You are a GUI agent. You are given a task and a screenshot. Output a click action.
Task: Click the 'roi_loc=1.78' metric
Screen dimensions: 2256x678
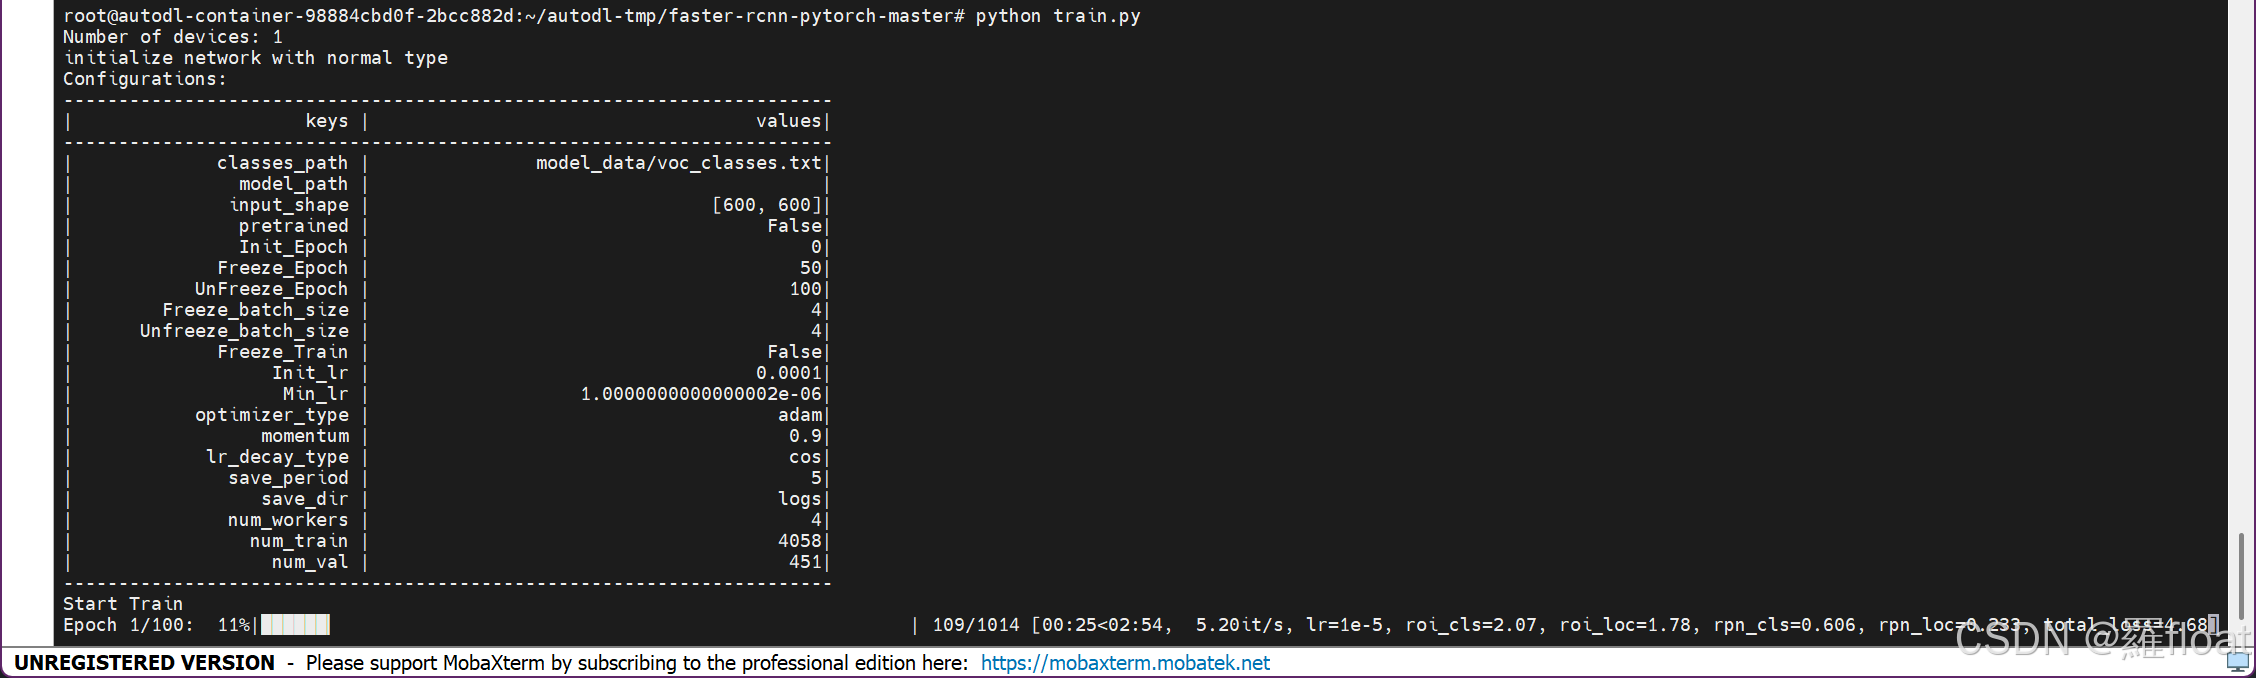point(1625,625)
